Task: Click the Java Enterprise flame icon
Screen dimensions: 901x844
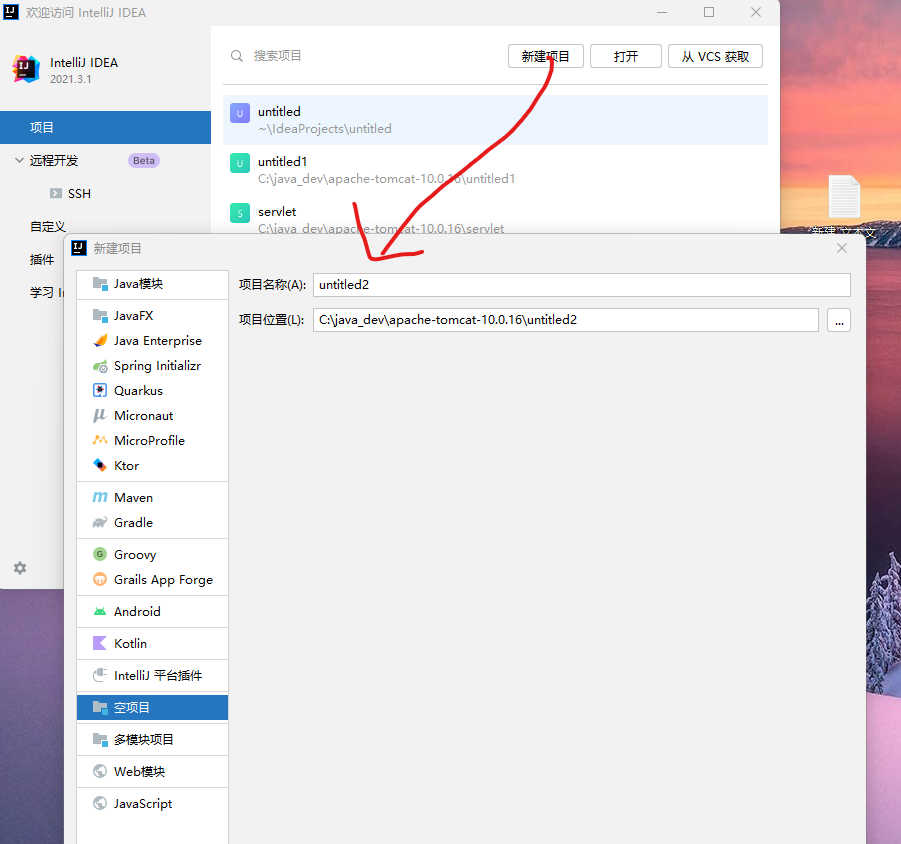Action: (x=100, y=341)
